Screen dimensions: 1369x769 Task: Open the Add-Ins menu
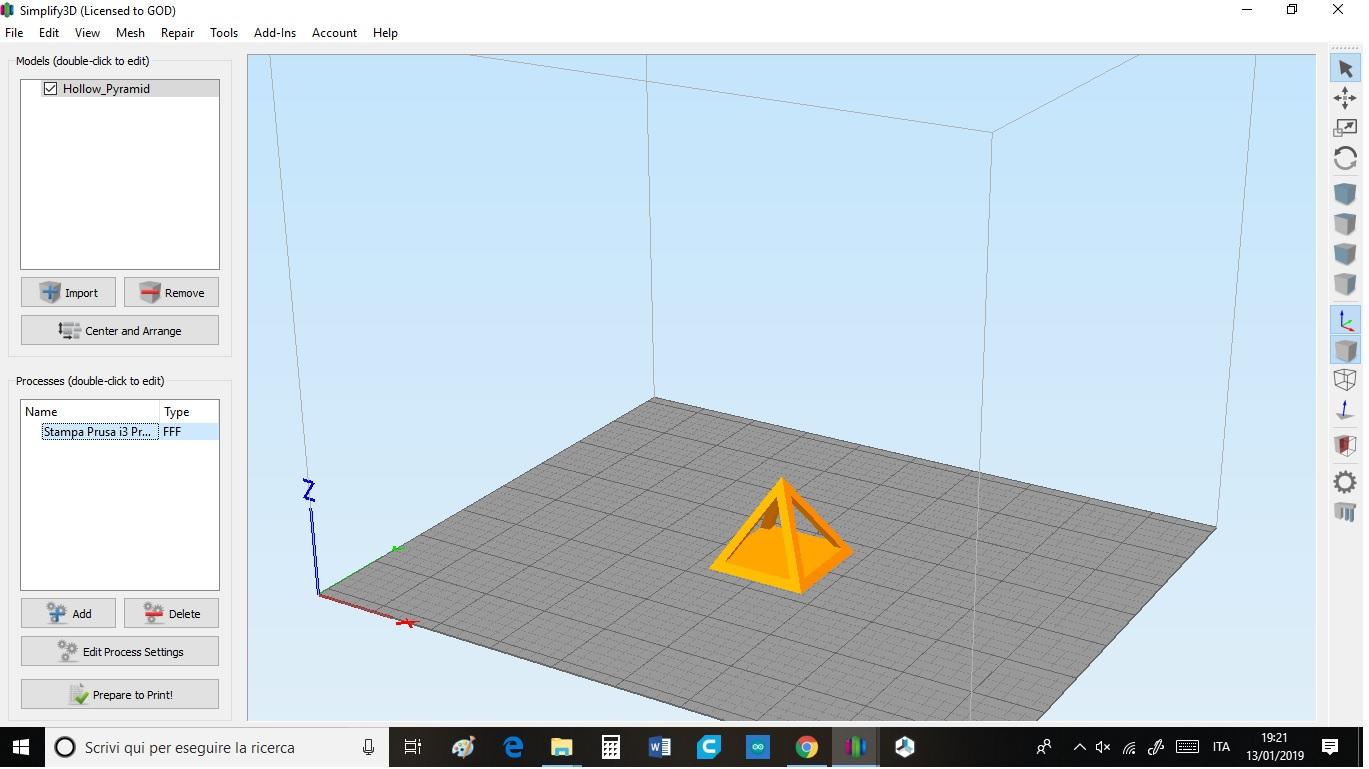[275, 33]
